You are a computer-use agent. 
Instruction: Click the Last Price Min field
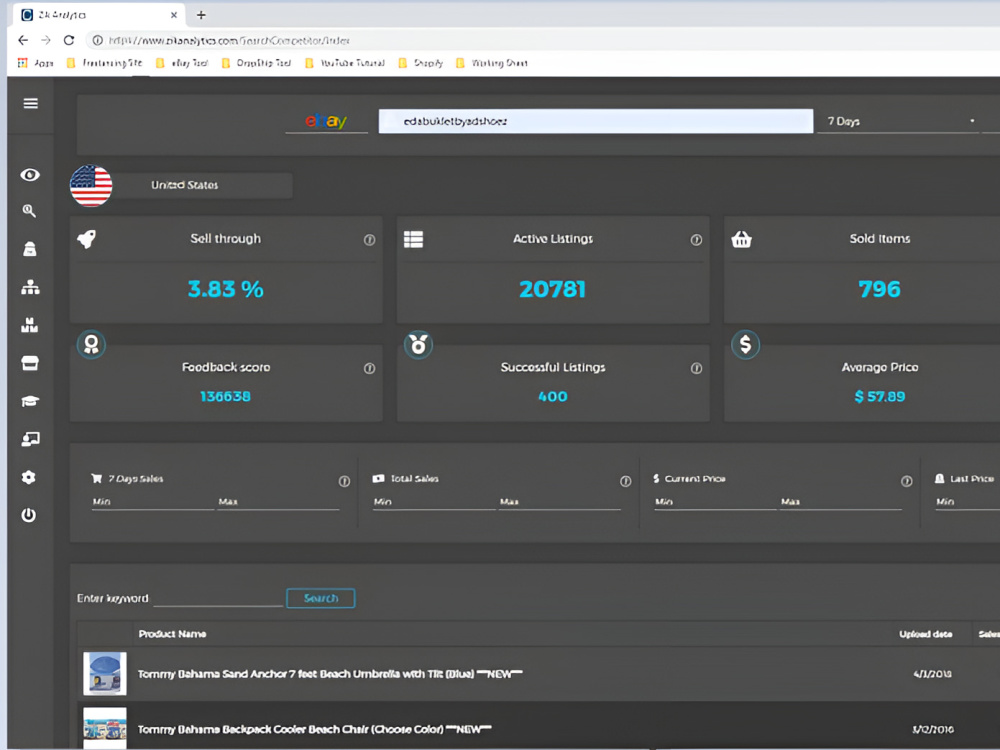pos(967,502)
